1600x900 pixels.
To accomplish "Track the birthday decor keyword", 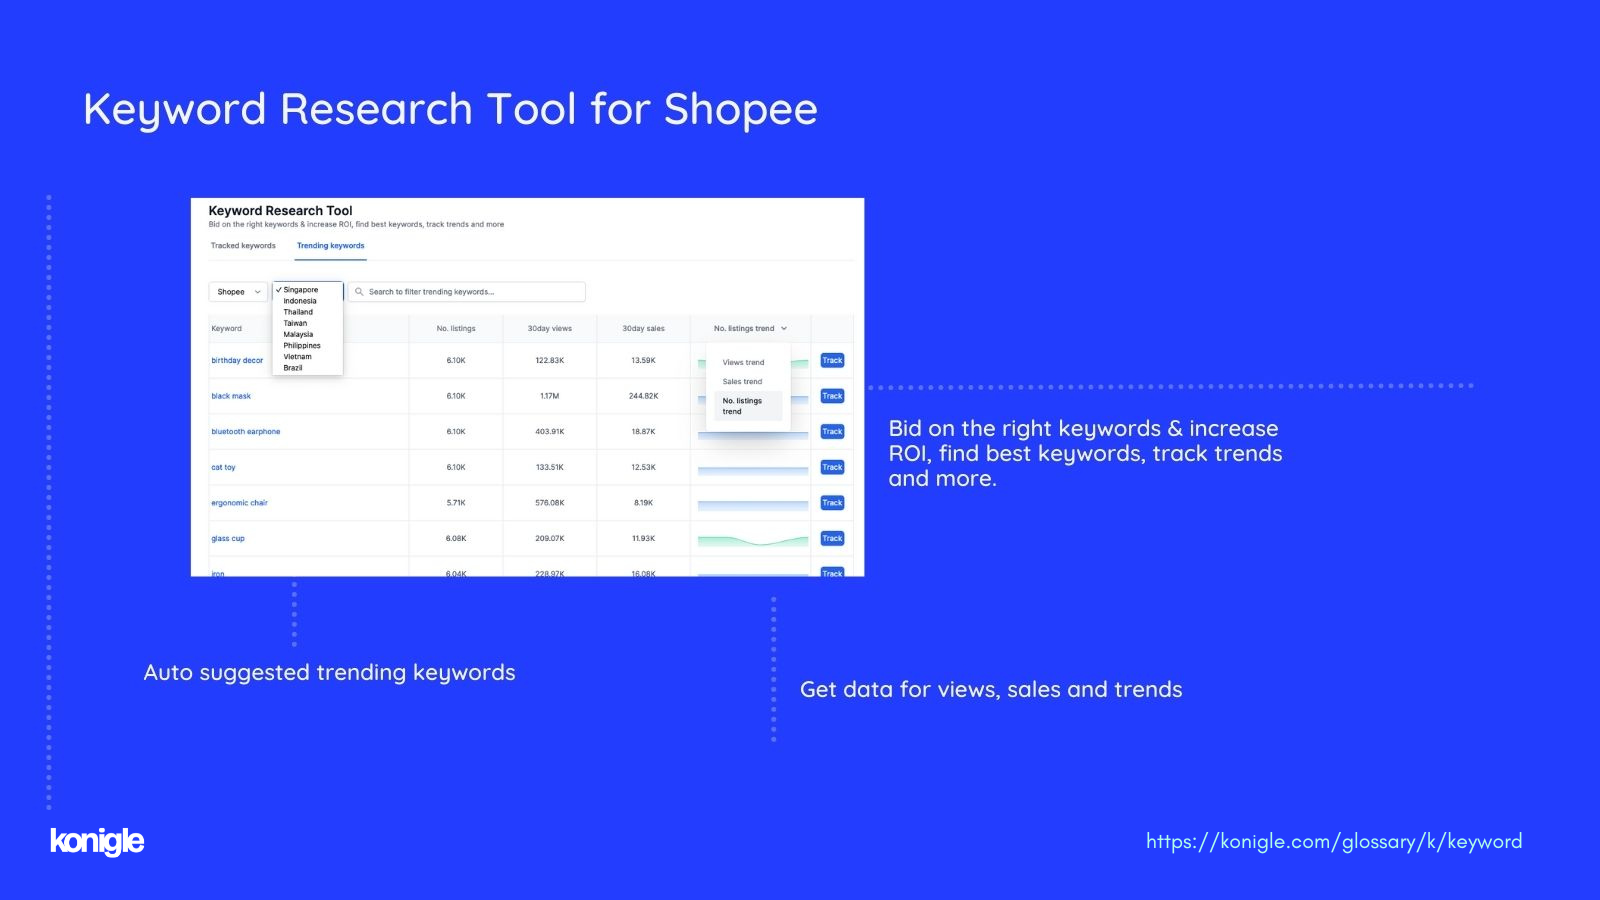I will click(x=832, y=360).
